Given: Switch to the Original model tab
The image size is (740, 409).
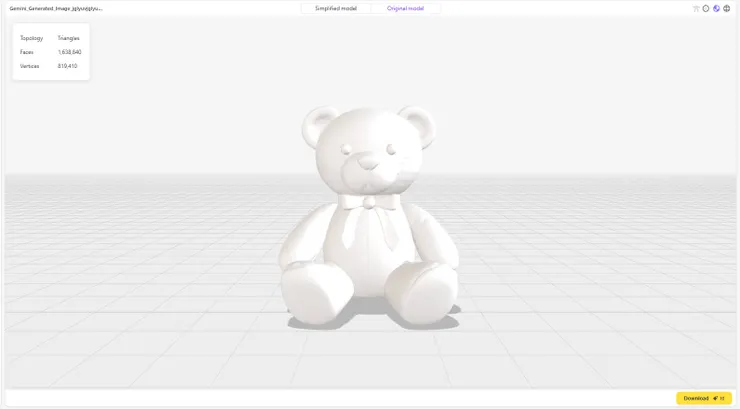Looking at the screenshot, I should click(405, 8).
